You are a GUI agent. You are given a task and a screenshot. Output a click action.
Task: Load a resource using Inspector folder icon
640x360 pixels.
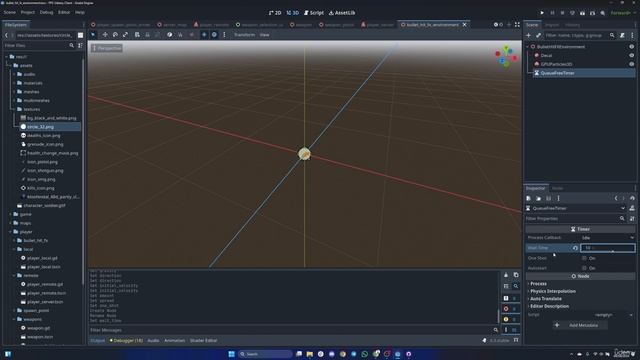pos(538,198)
